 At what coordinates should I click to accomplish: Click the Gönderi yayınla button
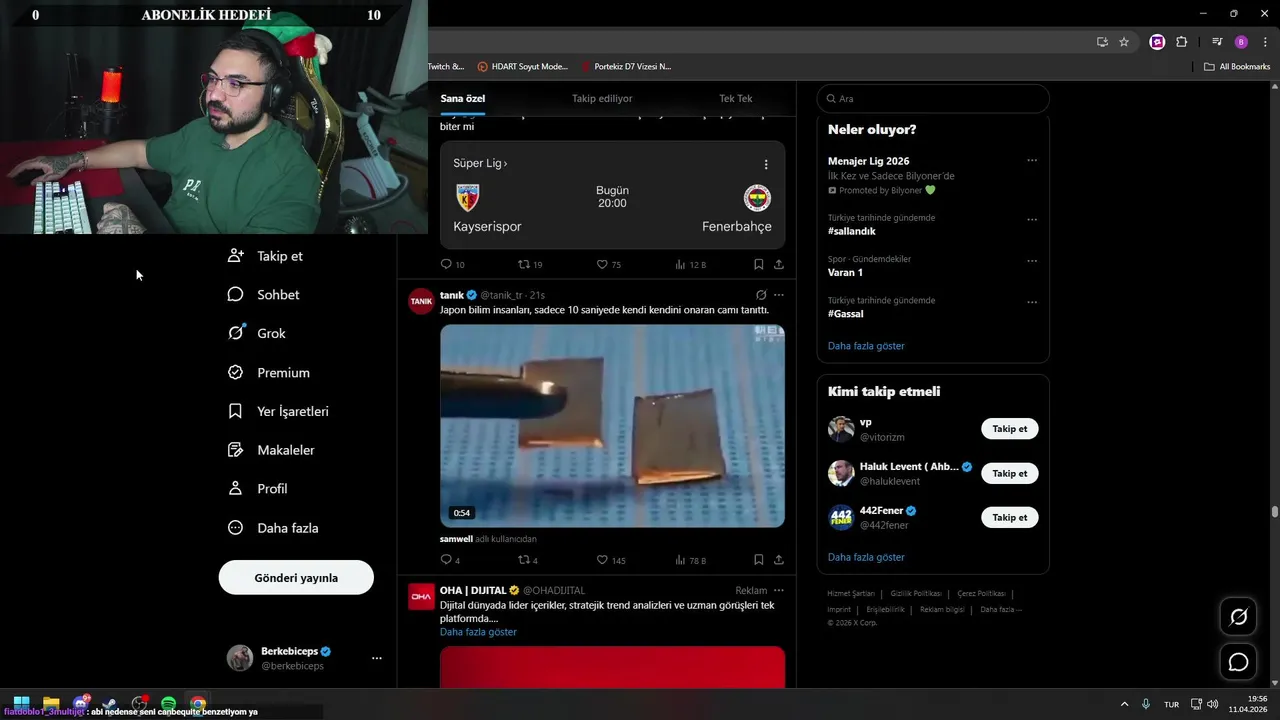(296, 578)
